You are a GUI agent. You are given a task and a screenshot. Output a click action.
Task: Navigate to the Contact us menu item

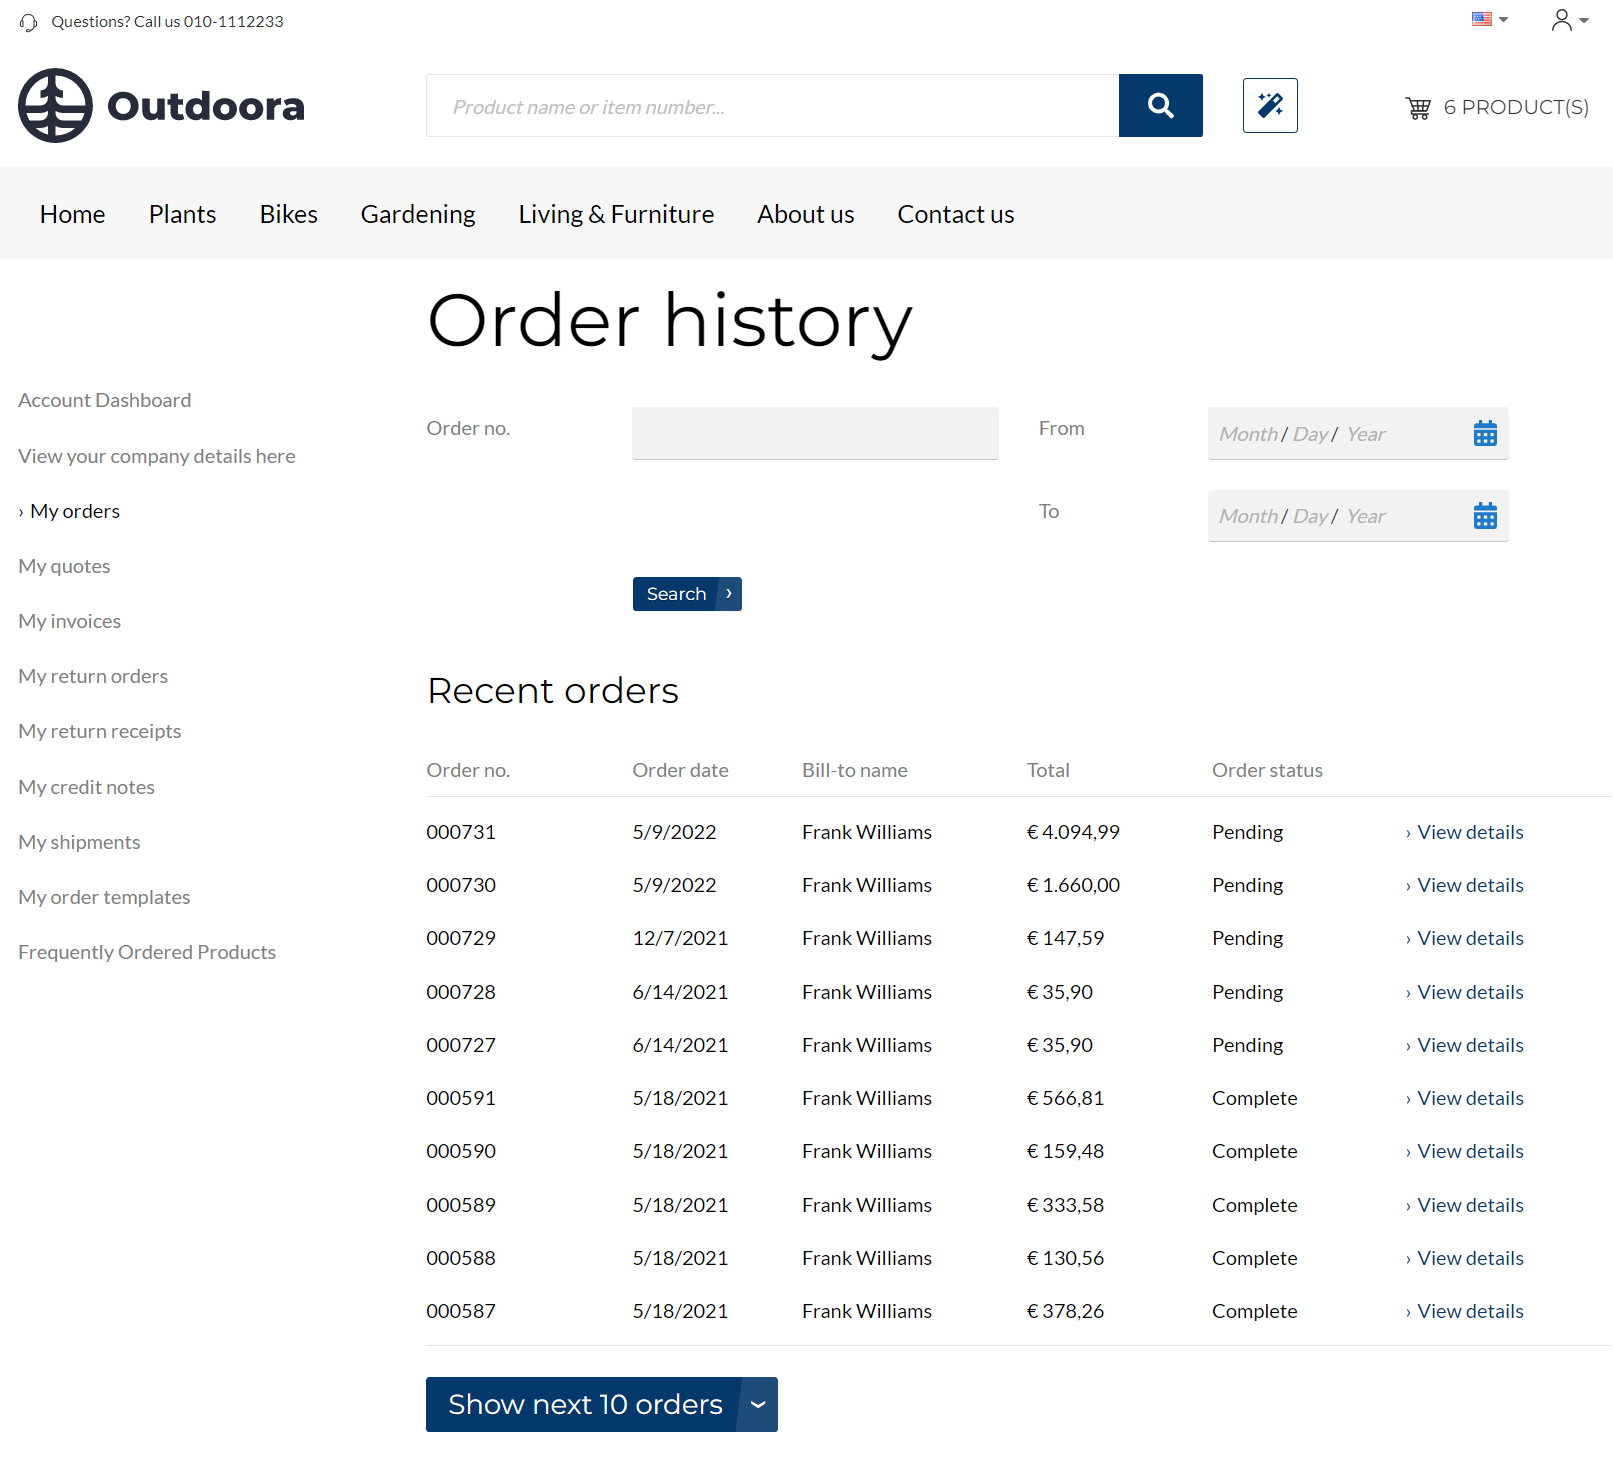pyautogui.click(x=955, y=213)
